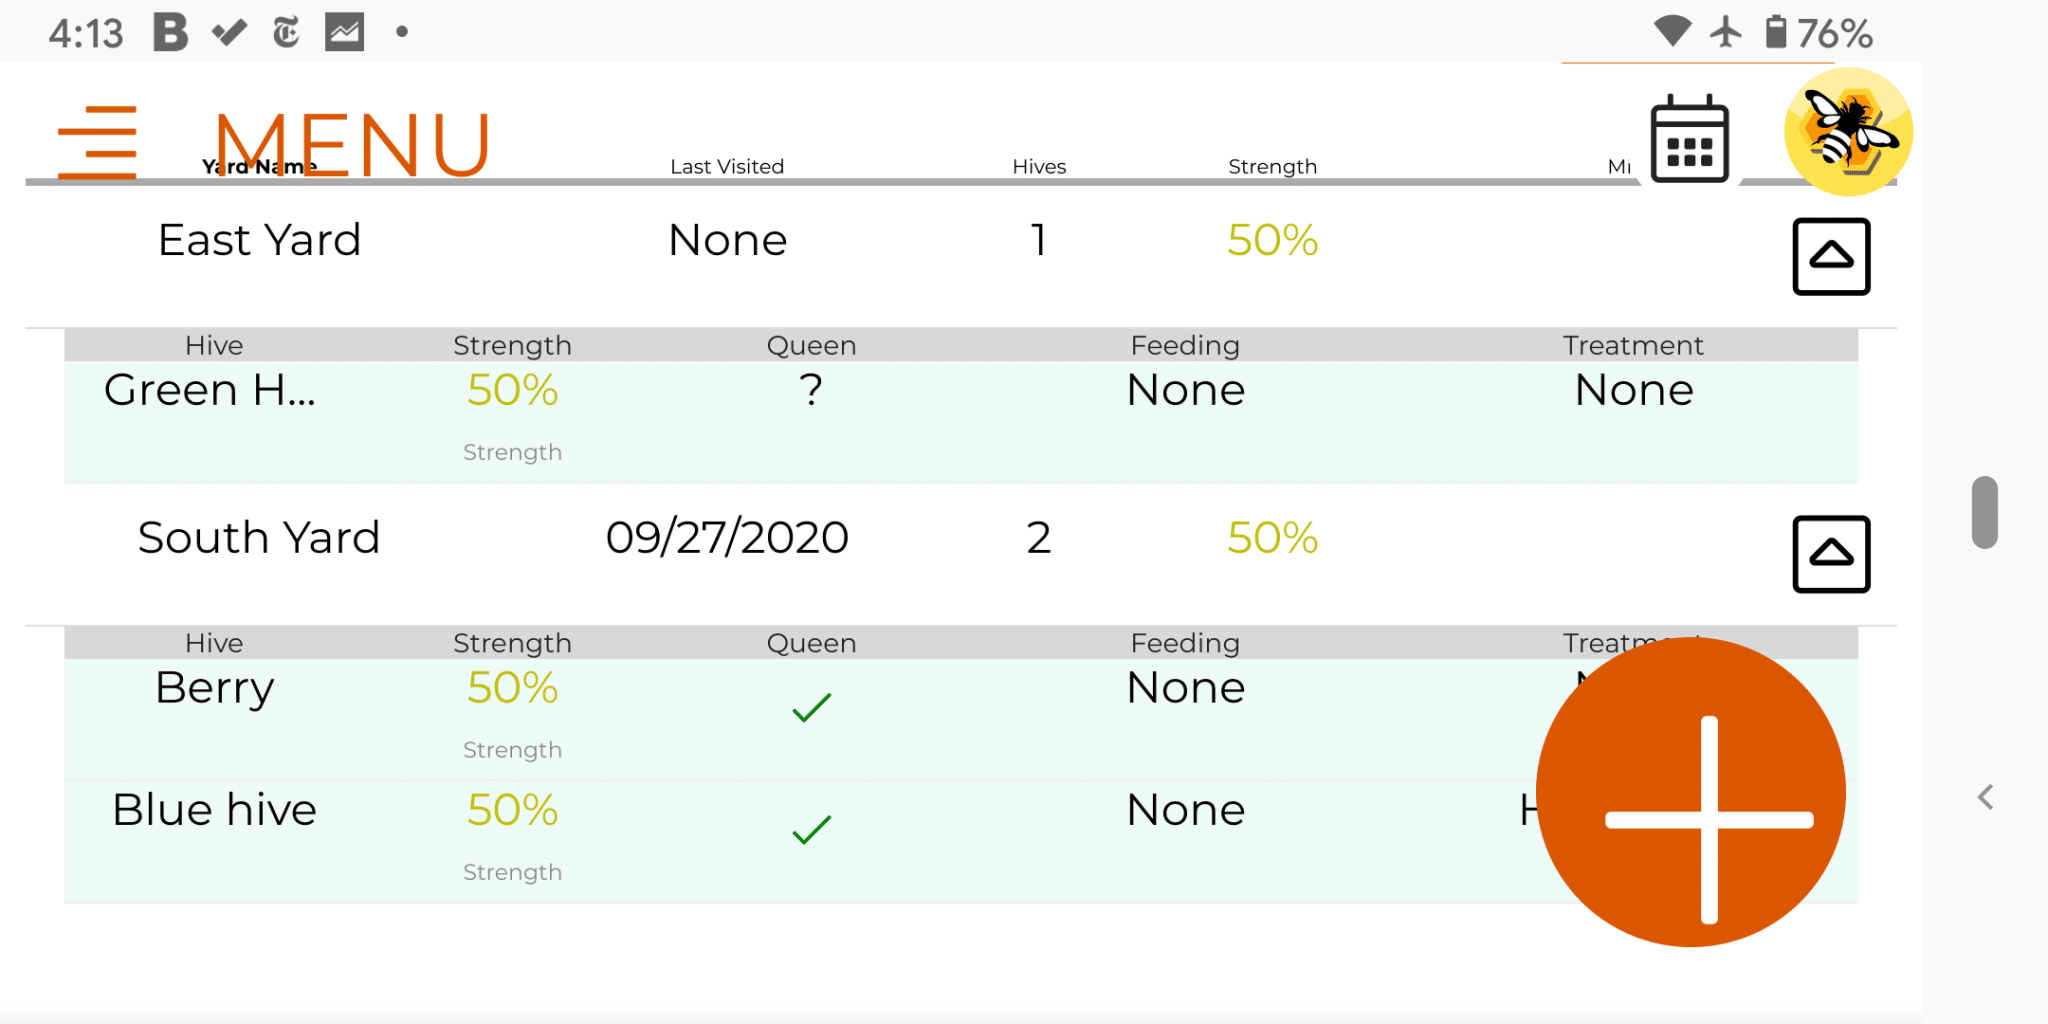
Task: Tap the orange plus add button
Action: 1690,792
